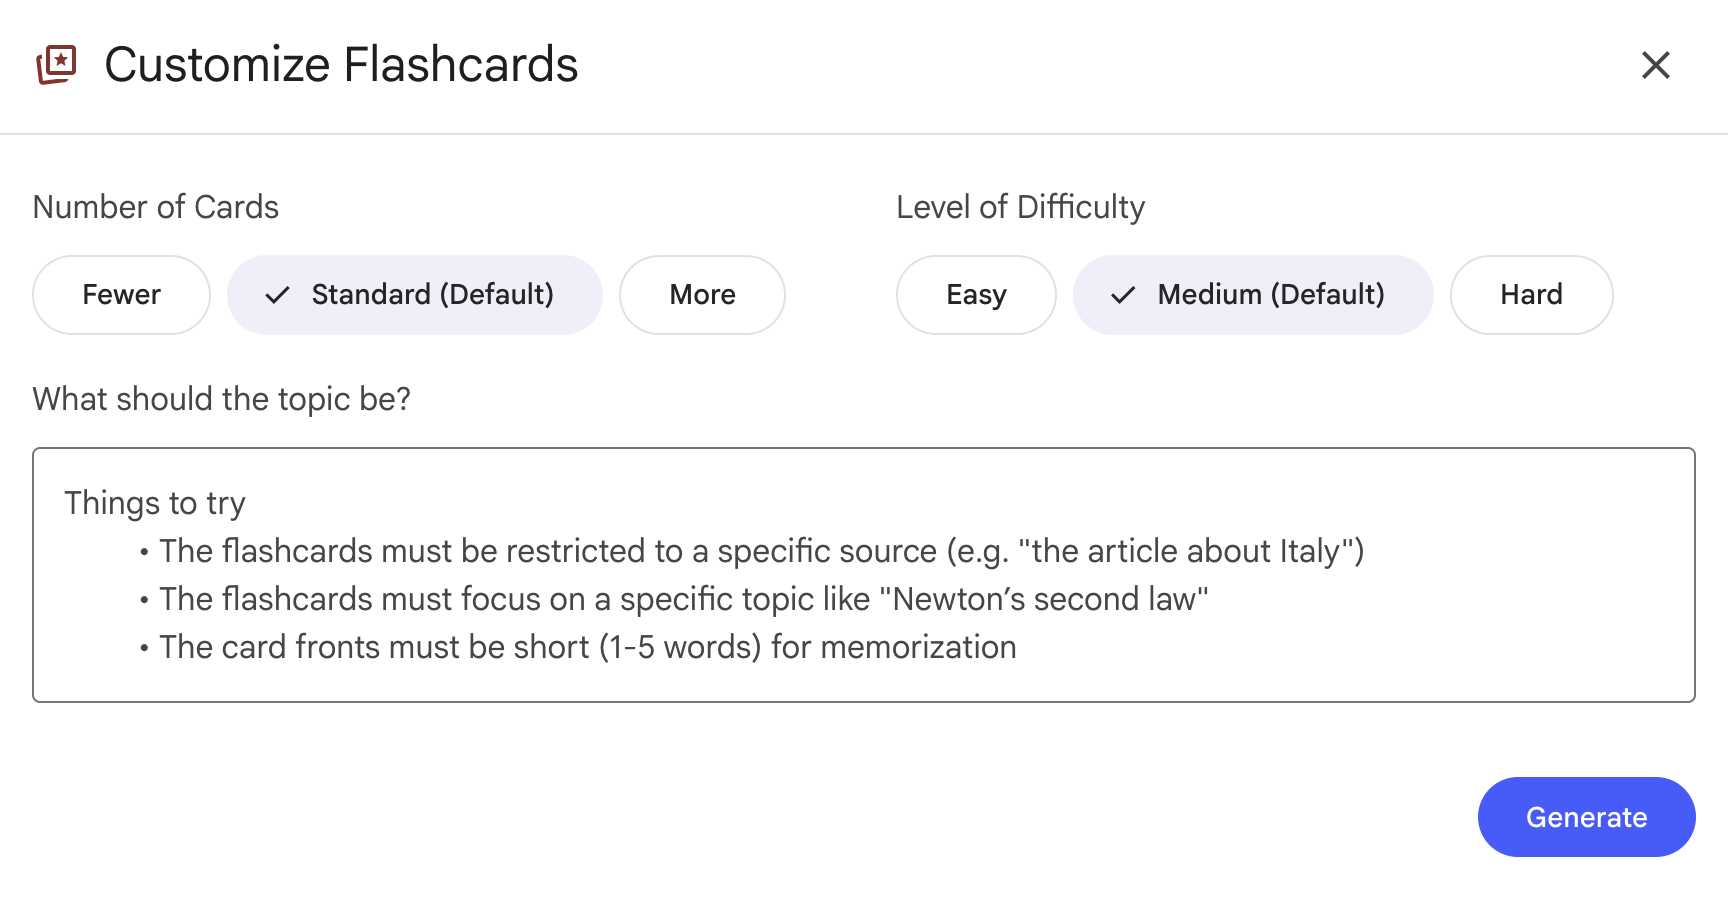Reselect Medium (Default) difficulty

pos(1253,294)
